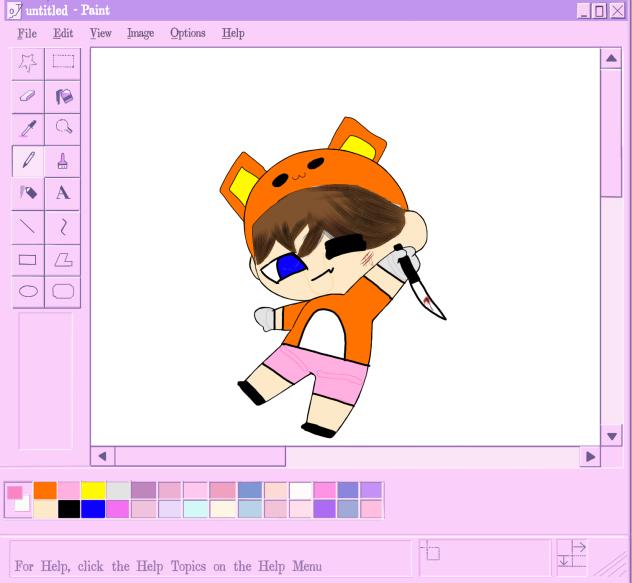Pick the white color swatch
632x583 pixels.
pyautogui.click(x=301, y=490)
